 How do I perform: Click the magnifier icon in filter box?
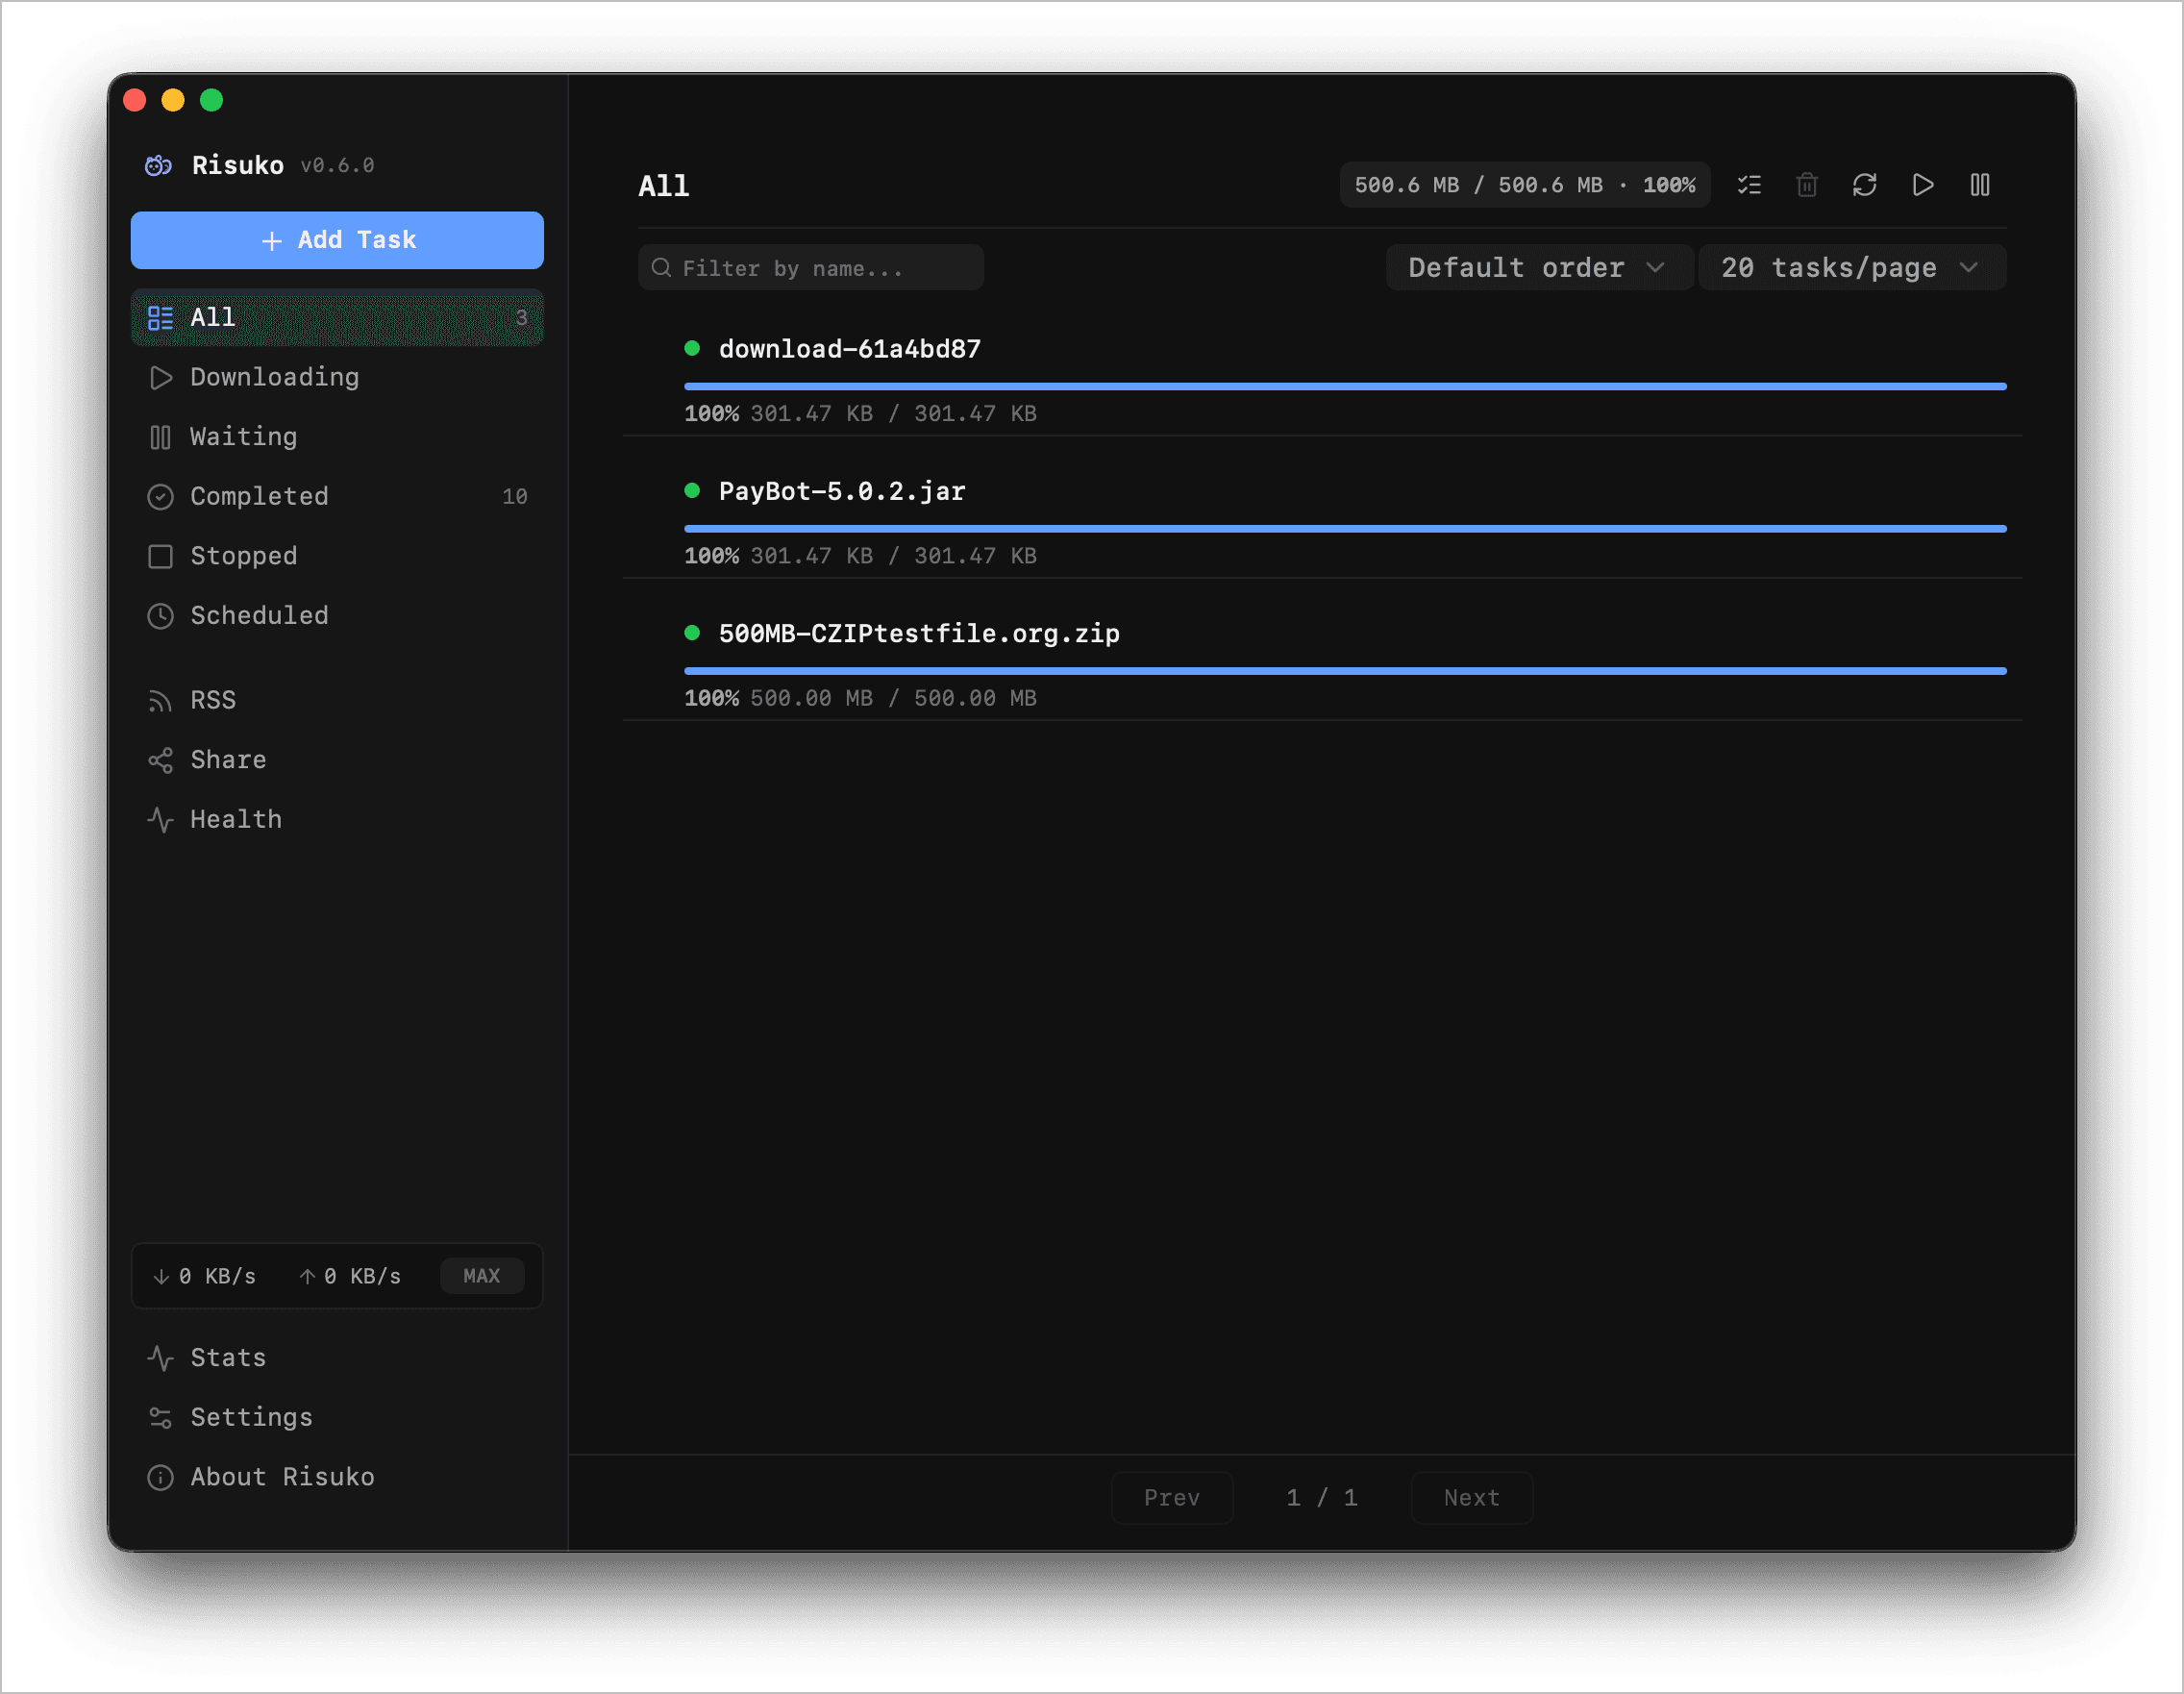661,268
